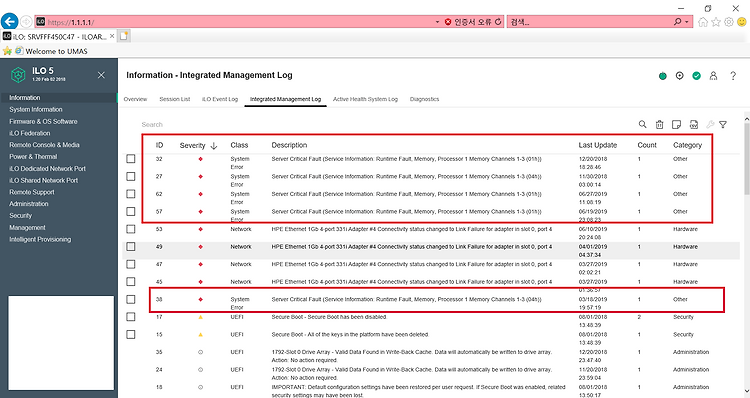Open browser home icon
The width and height of the screenshot is (750, 398).
click(x=703, y=22)
